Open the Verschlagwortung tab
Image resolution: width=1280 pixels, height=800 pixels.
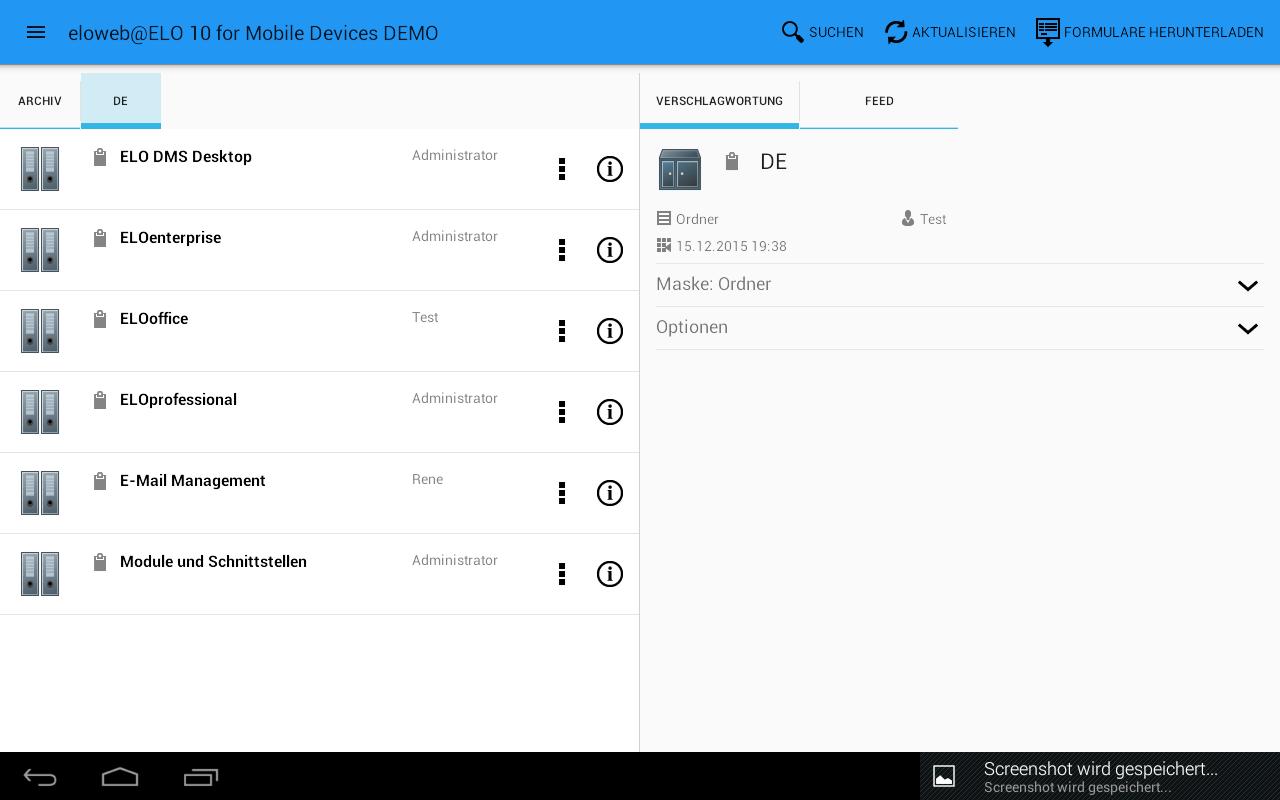tap(719, 101)
